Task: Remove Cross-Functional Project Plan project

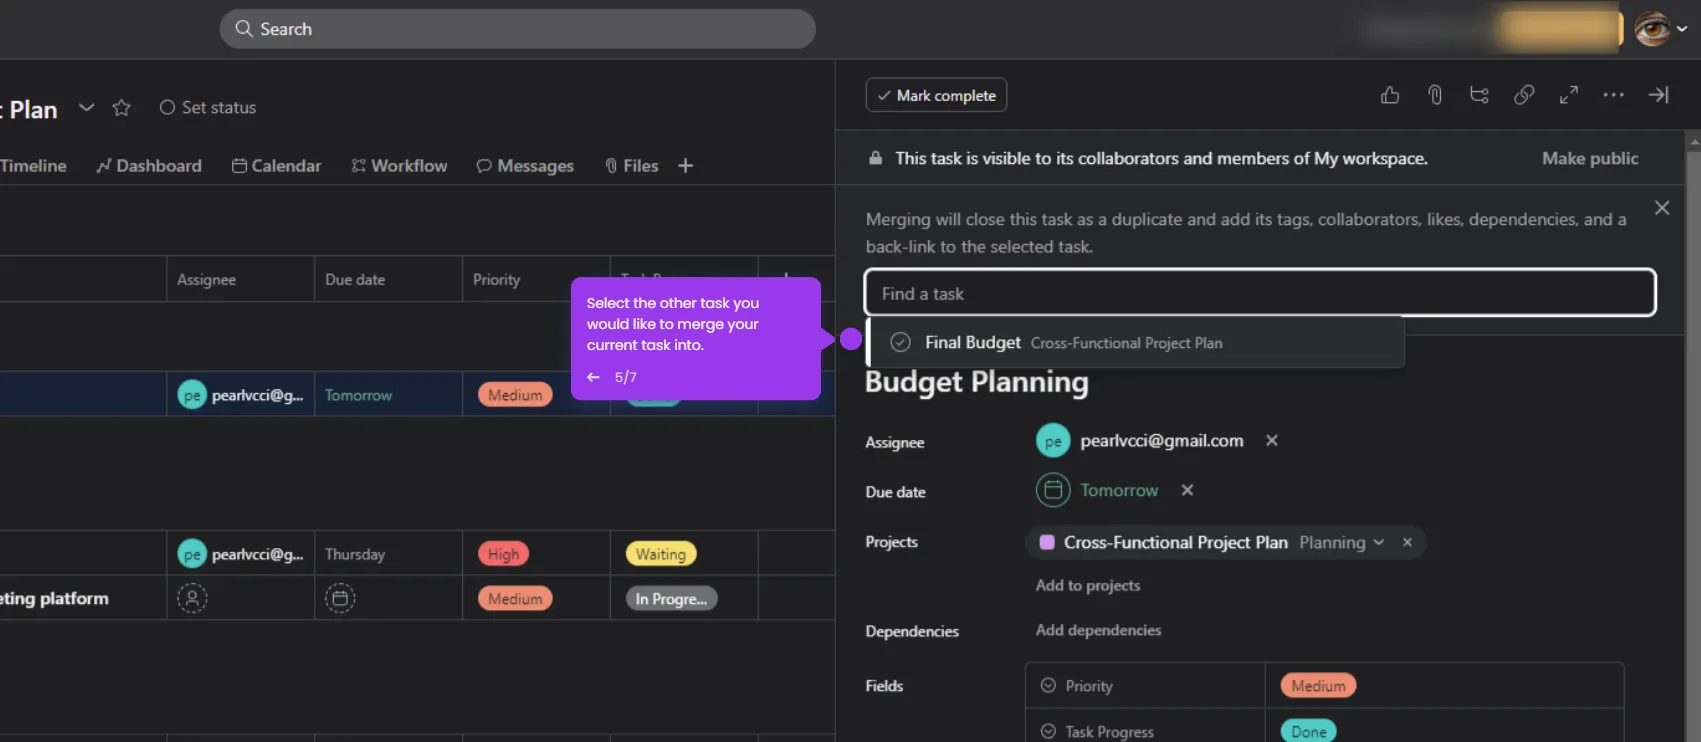Action: (1407, 542)
